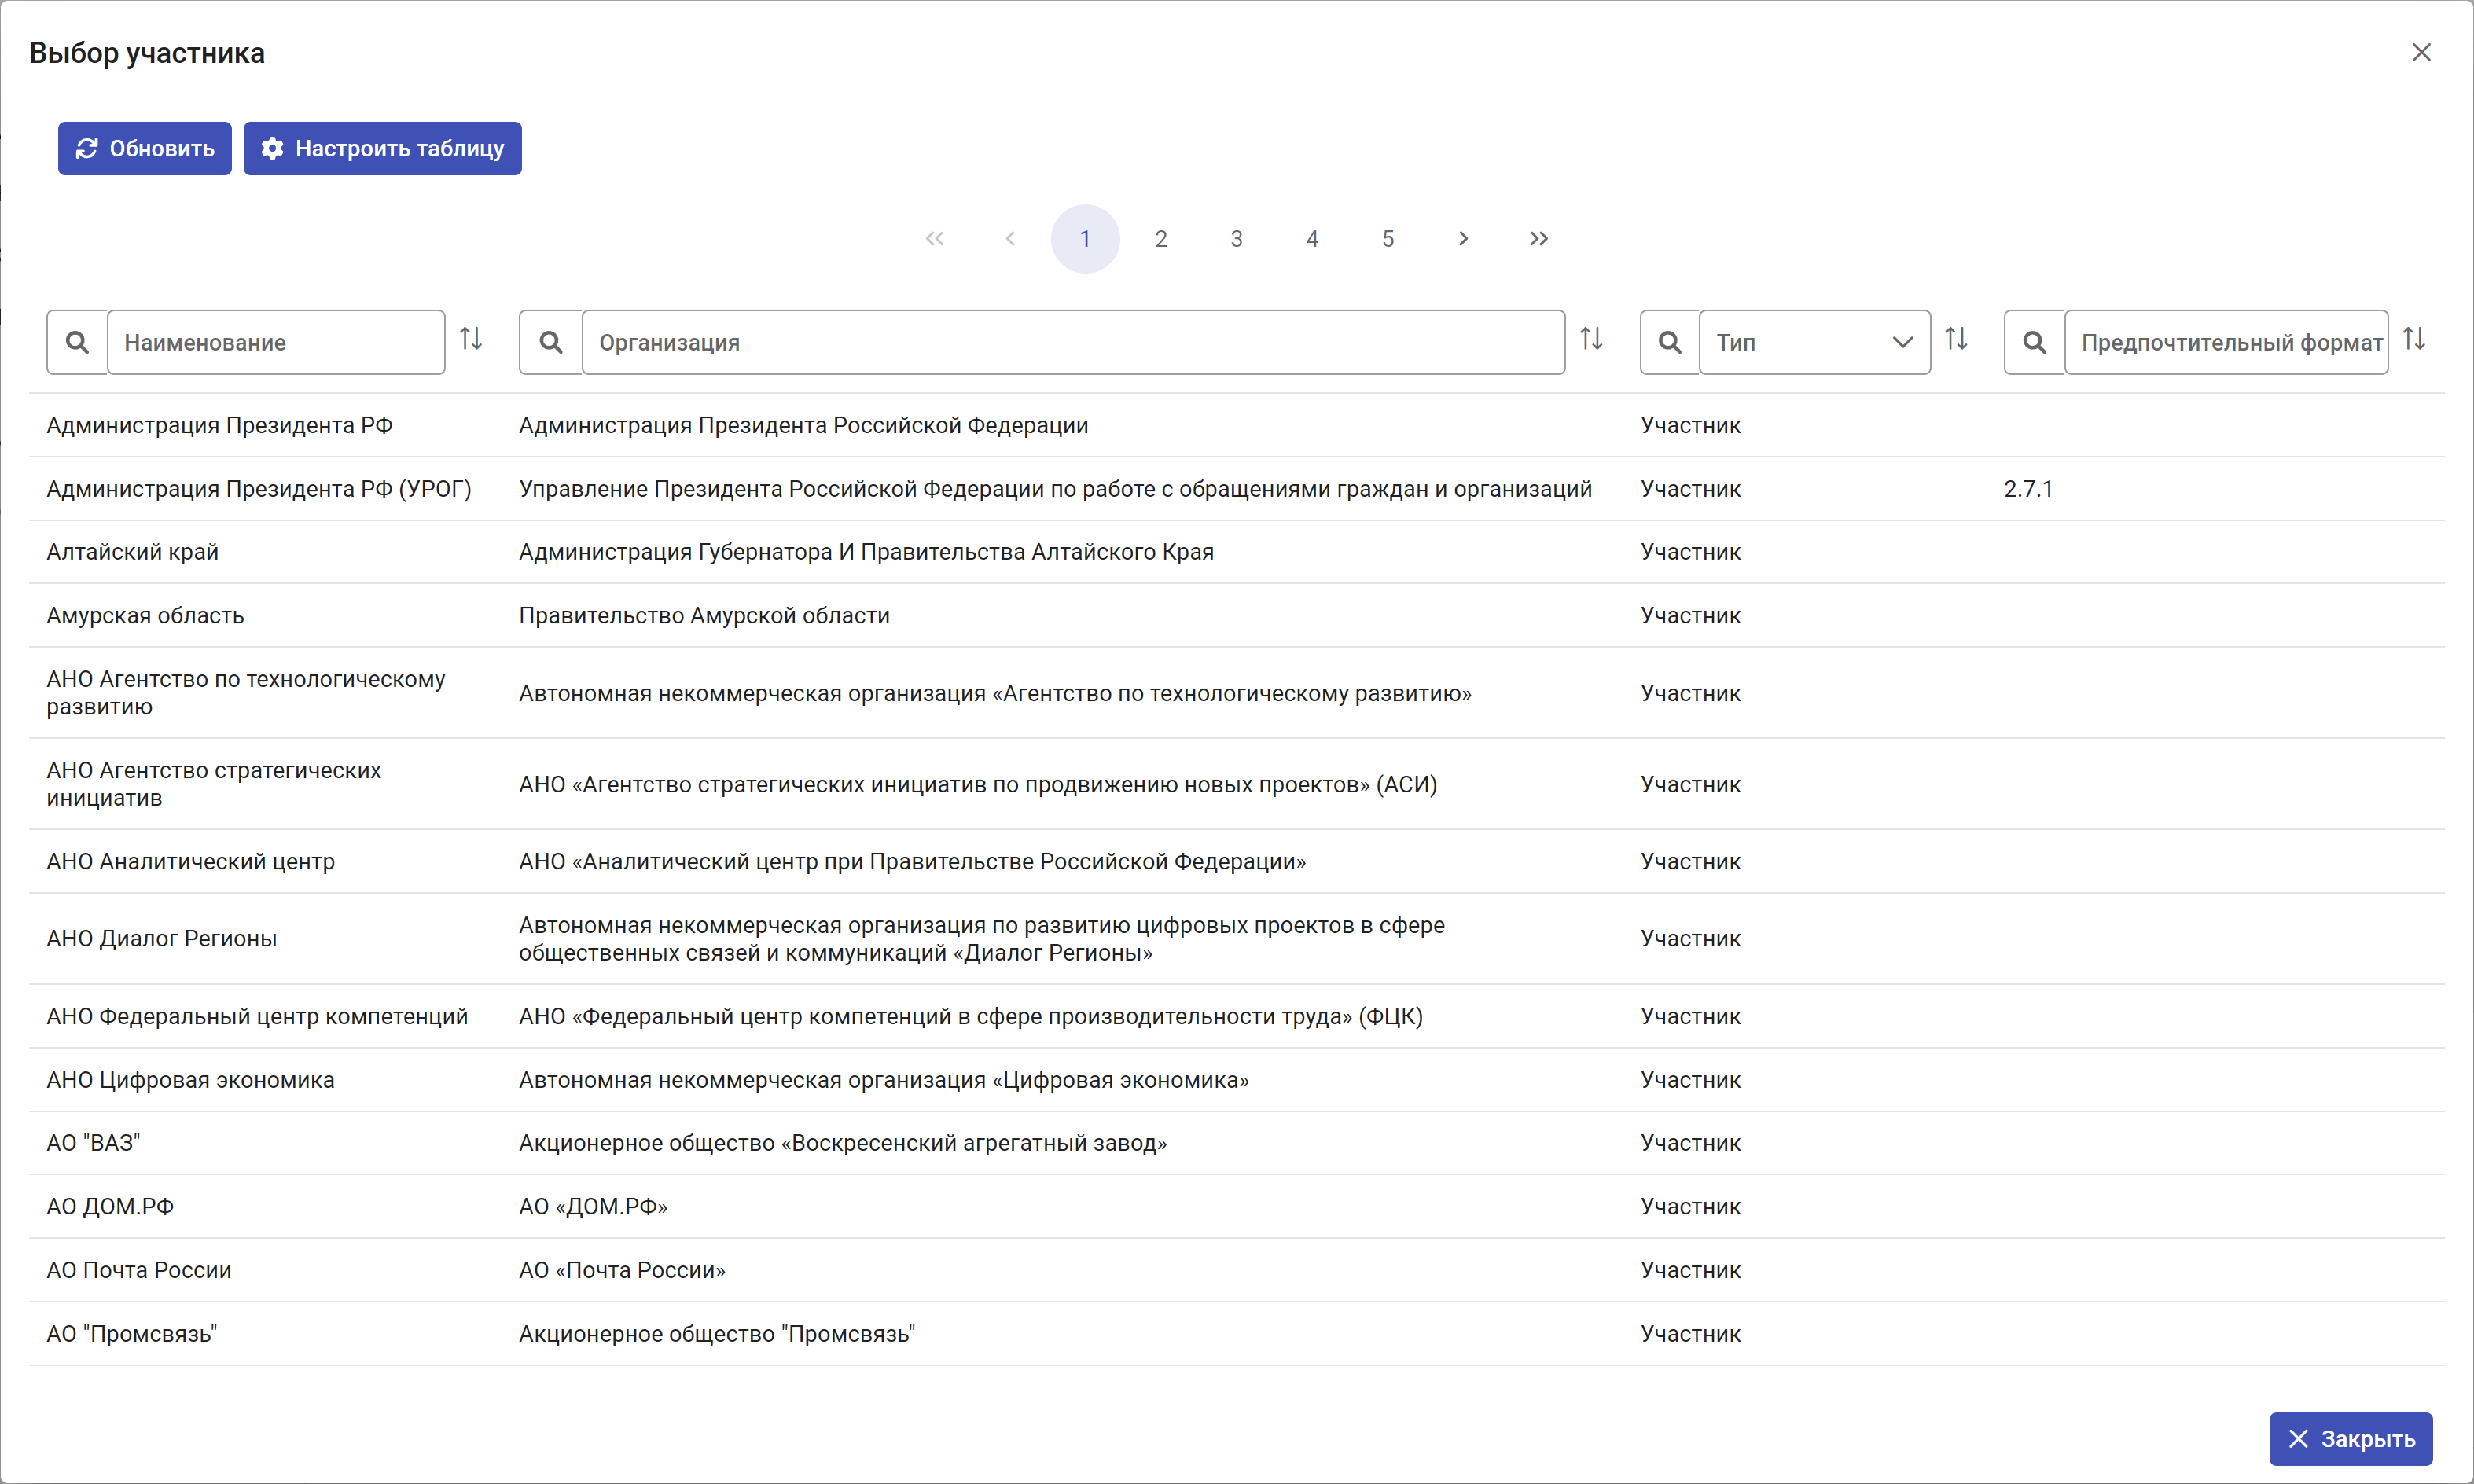Screen dimensions: 2474x1484
Task: Sort table by Организация column
Action: coord(1592,339)
